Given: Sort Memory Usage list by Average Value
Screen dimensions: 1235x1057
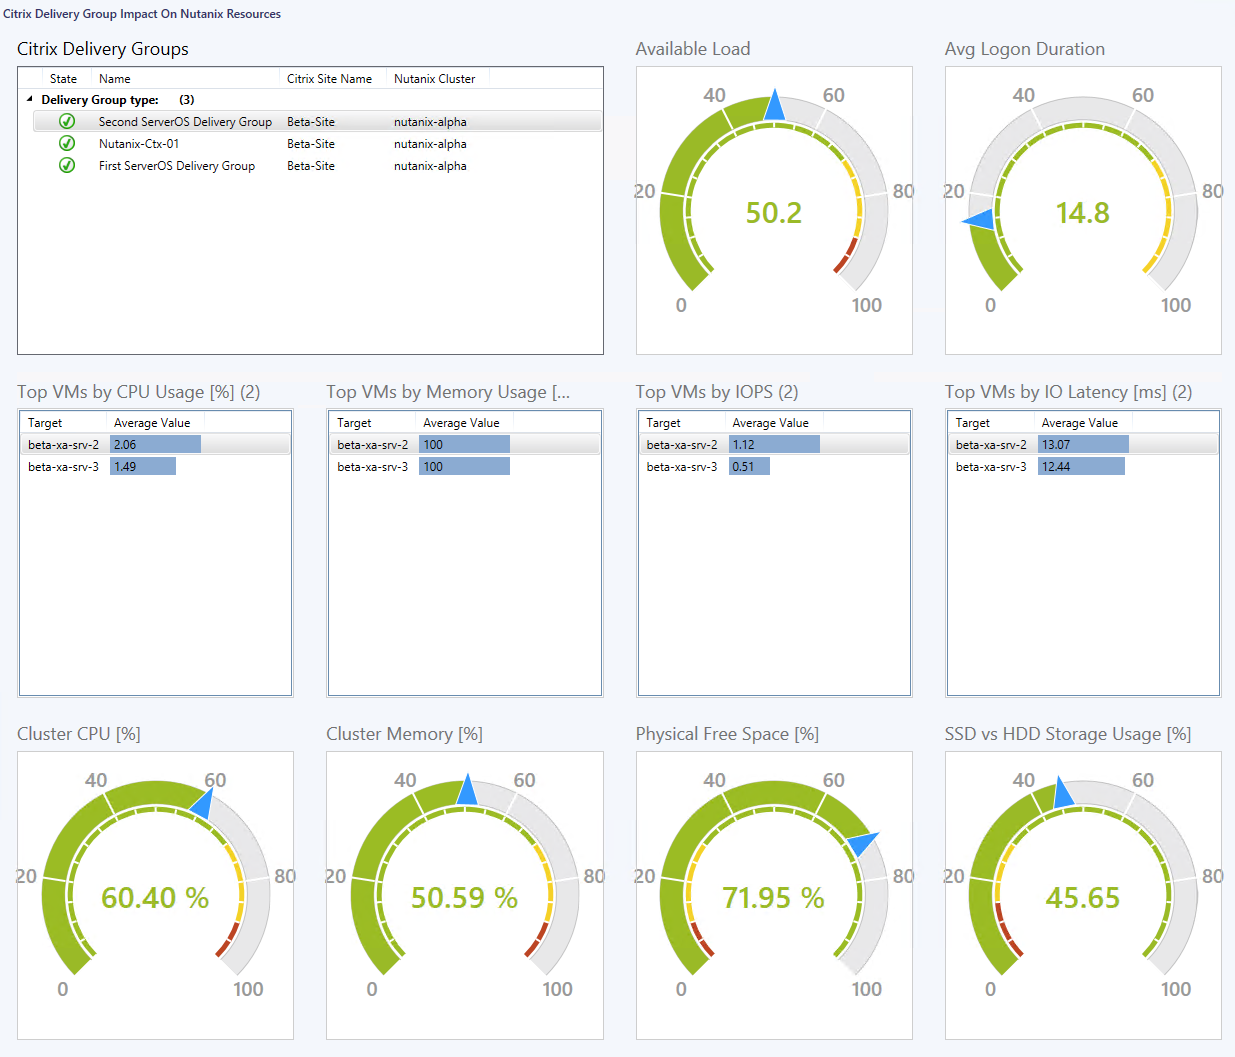Looking at the screenshot, I should click(461, 423).
